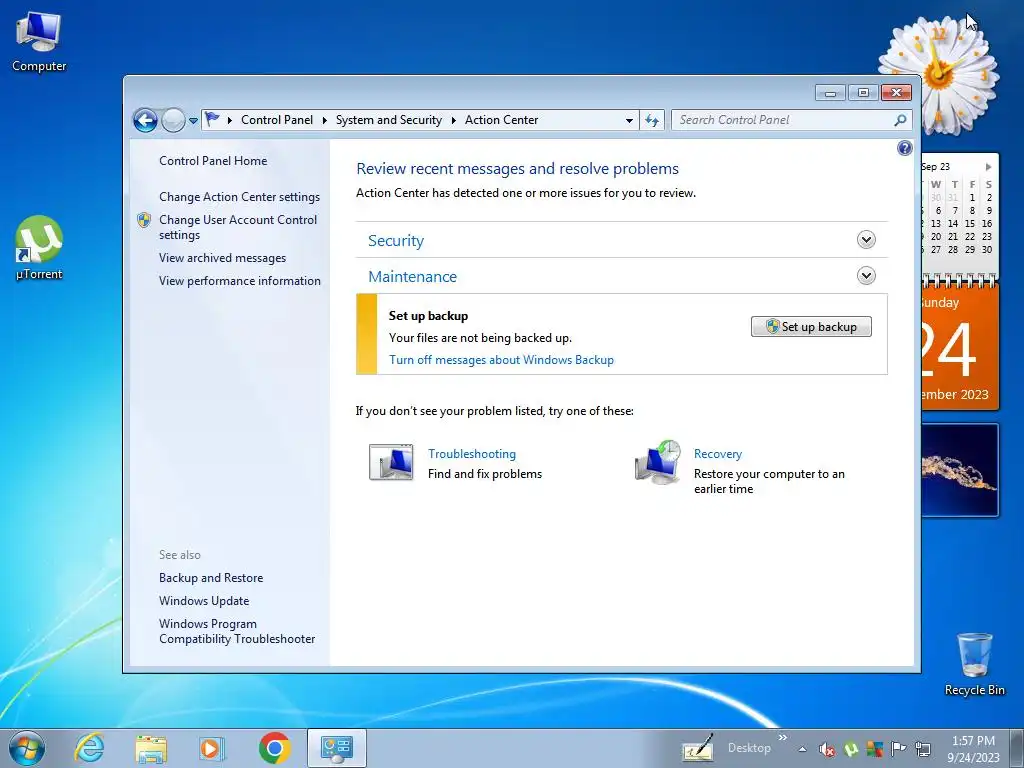Click the muted volume tray icon
This screenshot has width=1024, height=768.
(827, 750)
